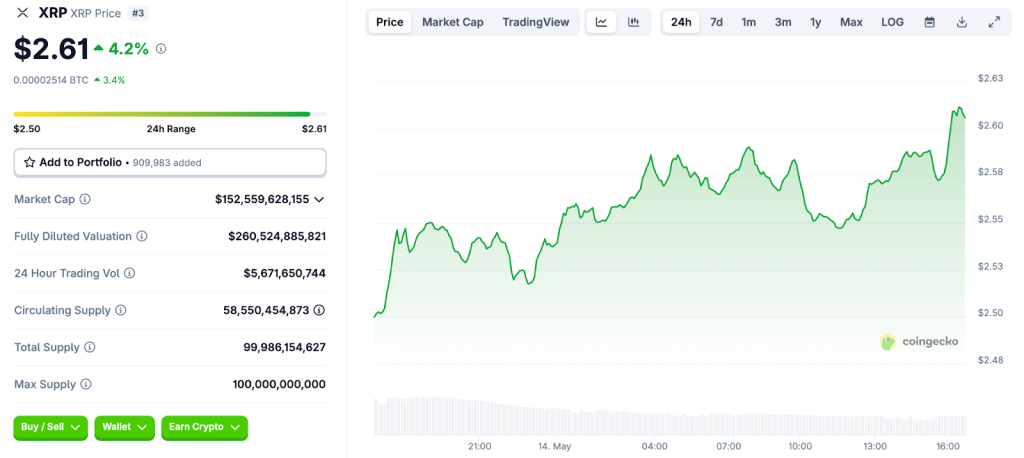Click the price line peak near 16:00

(959, 108)
